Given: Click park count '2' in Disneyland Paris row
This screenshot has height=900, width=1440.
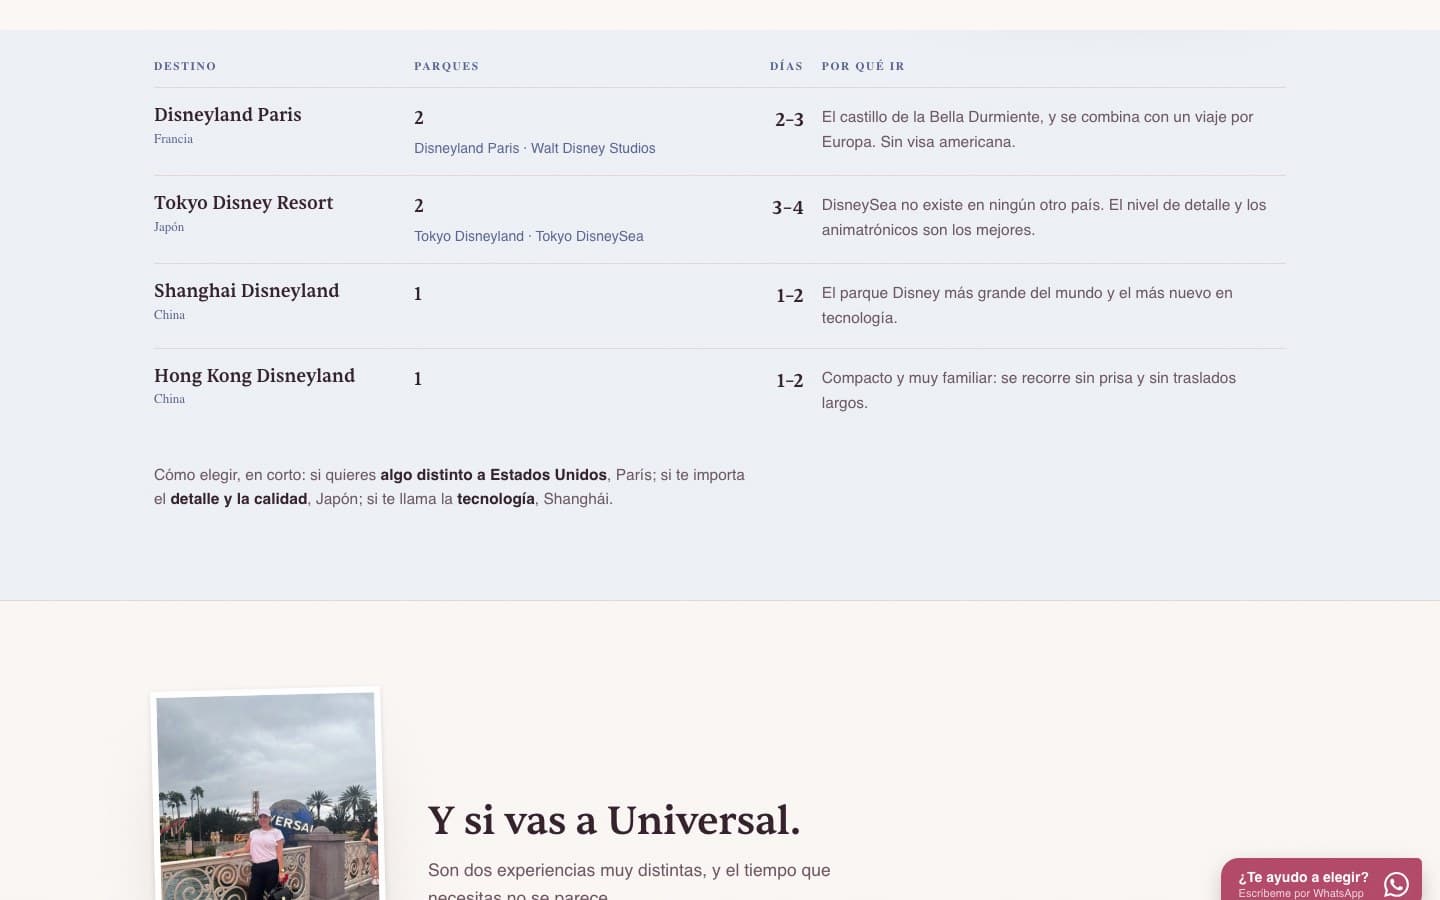Looking at the screenshot, I should (419, 118).
